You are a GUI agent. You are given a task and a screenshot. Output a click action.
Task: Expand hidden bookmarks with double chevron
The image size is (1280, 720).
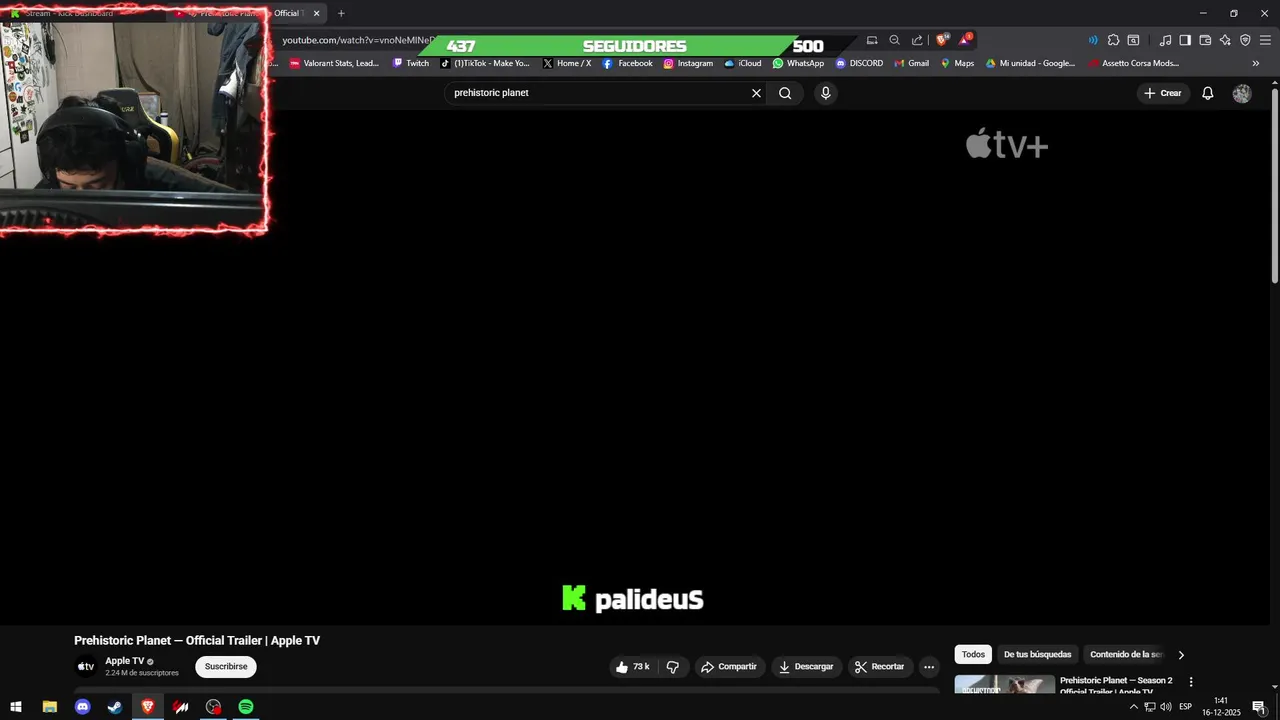pos(1256,63)
